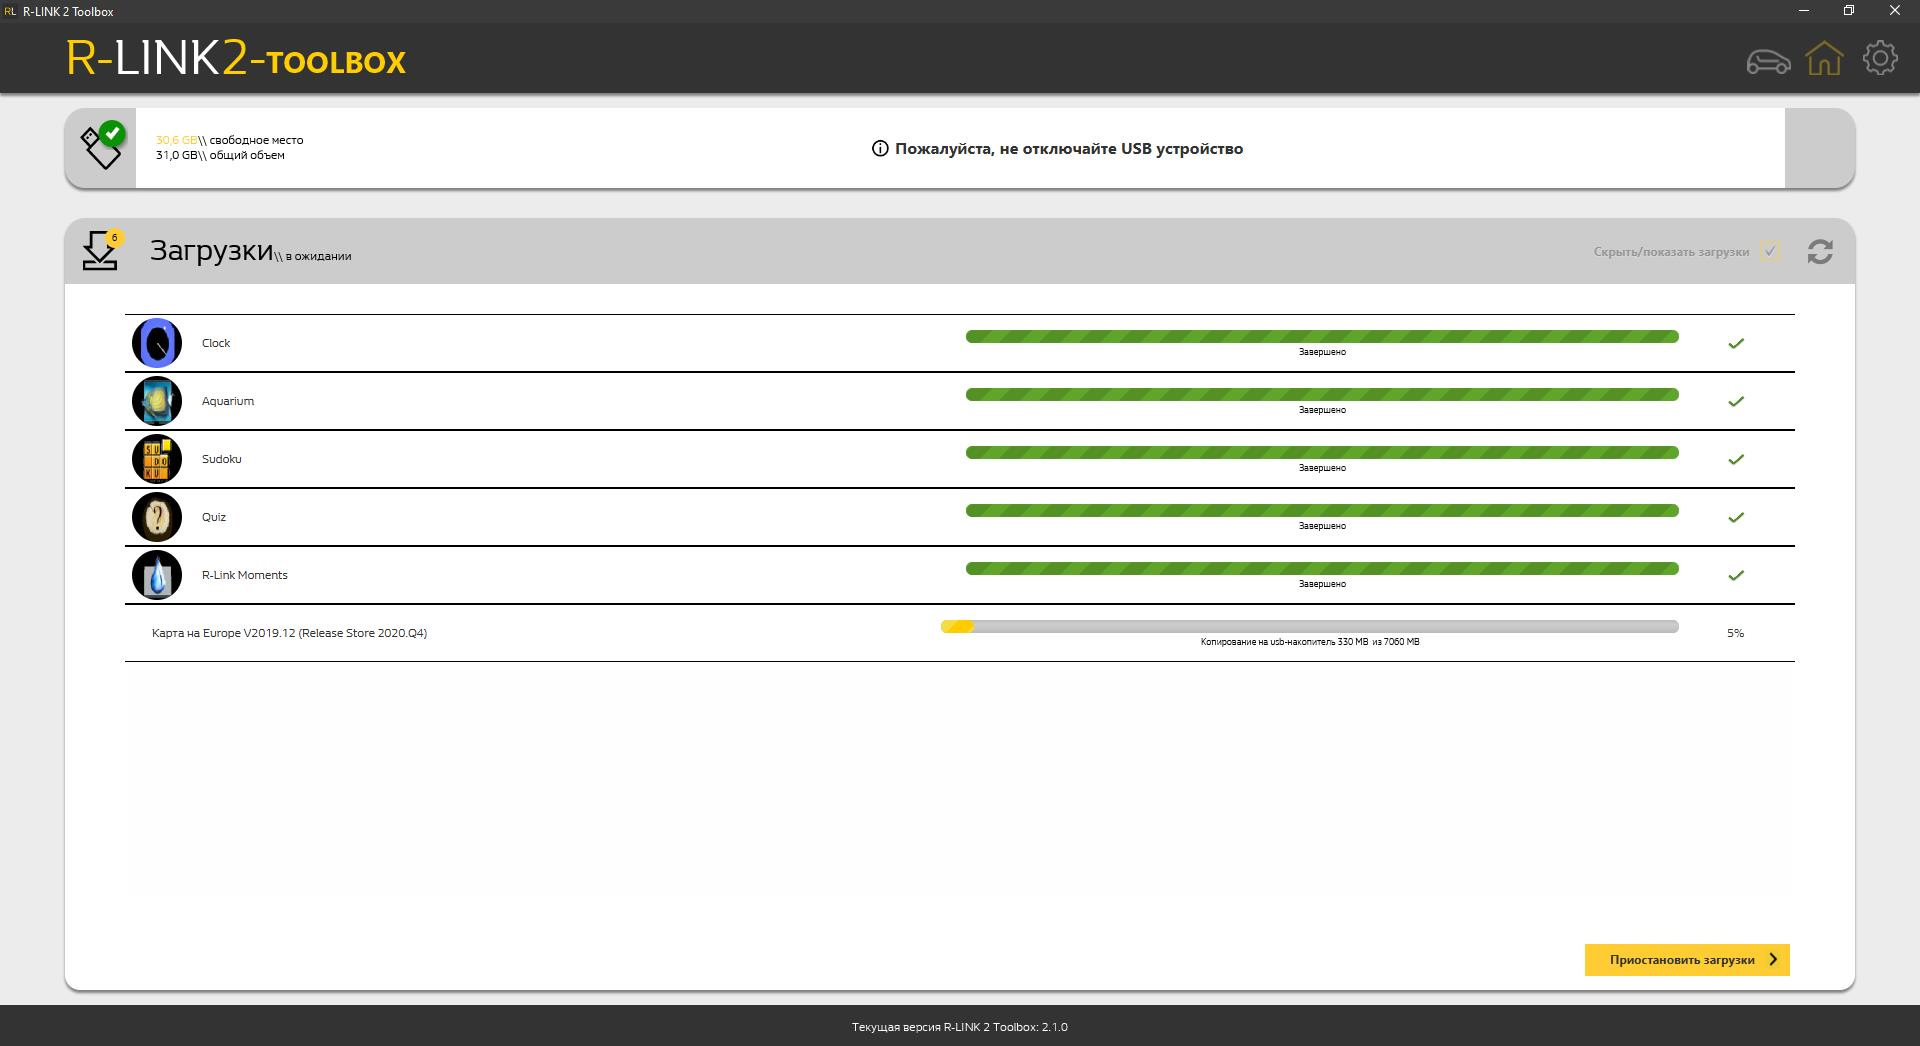Screen dimensions: 1920x1046
Task: Click Карта на Europe V2019.12 entry
Action: pyautogui.click(x=290, y=633)
